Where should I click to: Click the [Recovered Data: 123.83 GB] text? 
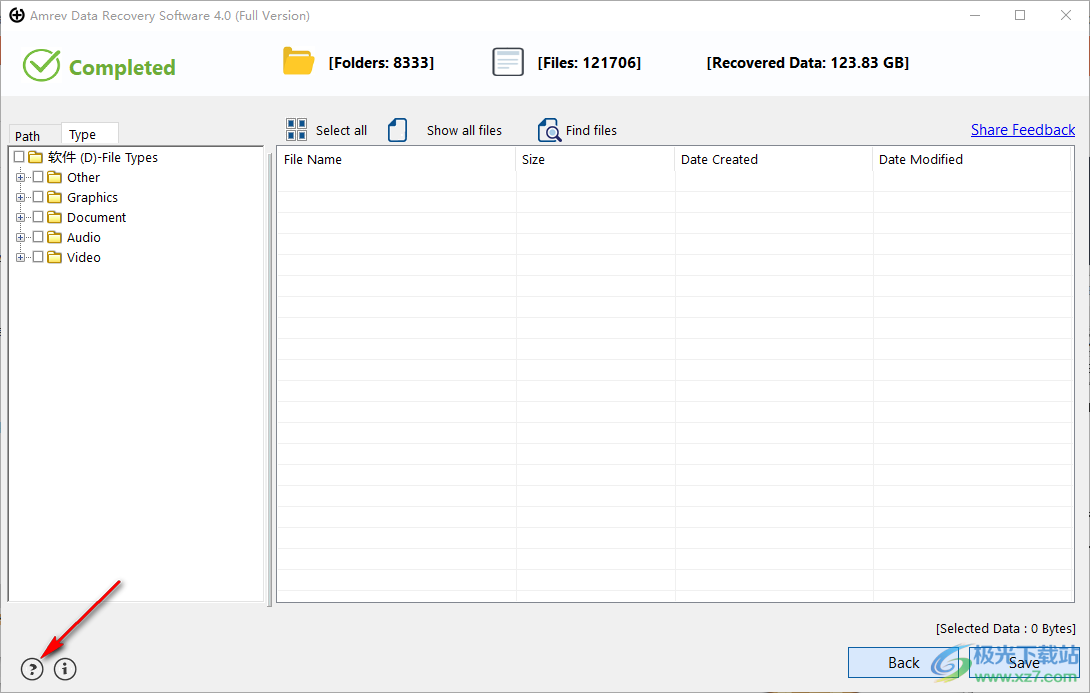tap(808, 63)
